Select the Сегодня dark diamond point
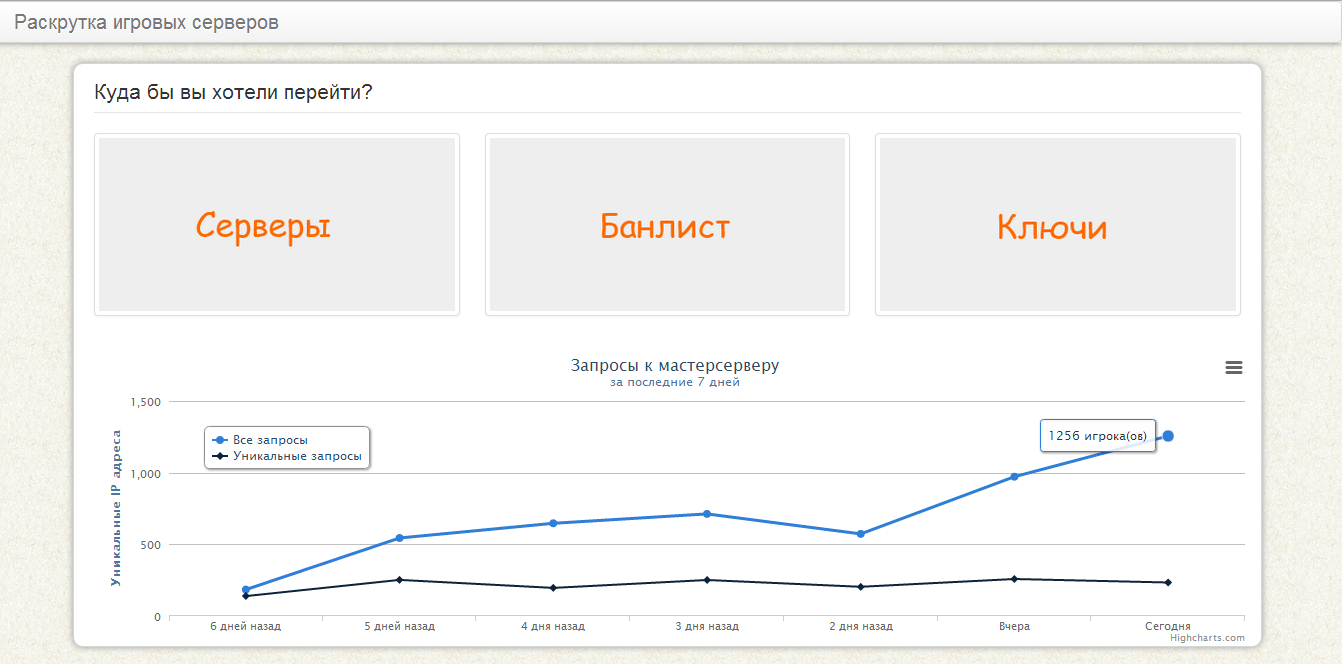Viewport: 1342px width, 664px height. [x=1168, y=583]
